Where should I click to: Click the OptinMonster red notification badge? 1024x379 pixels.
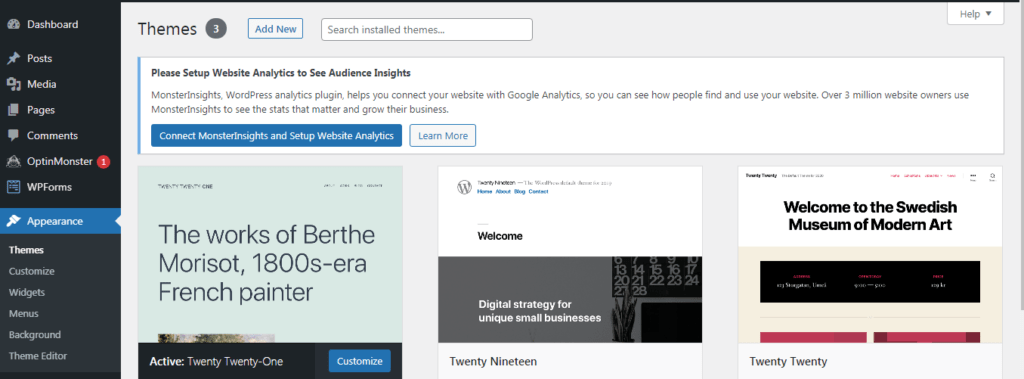point(103,161)
